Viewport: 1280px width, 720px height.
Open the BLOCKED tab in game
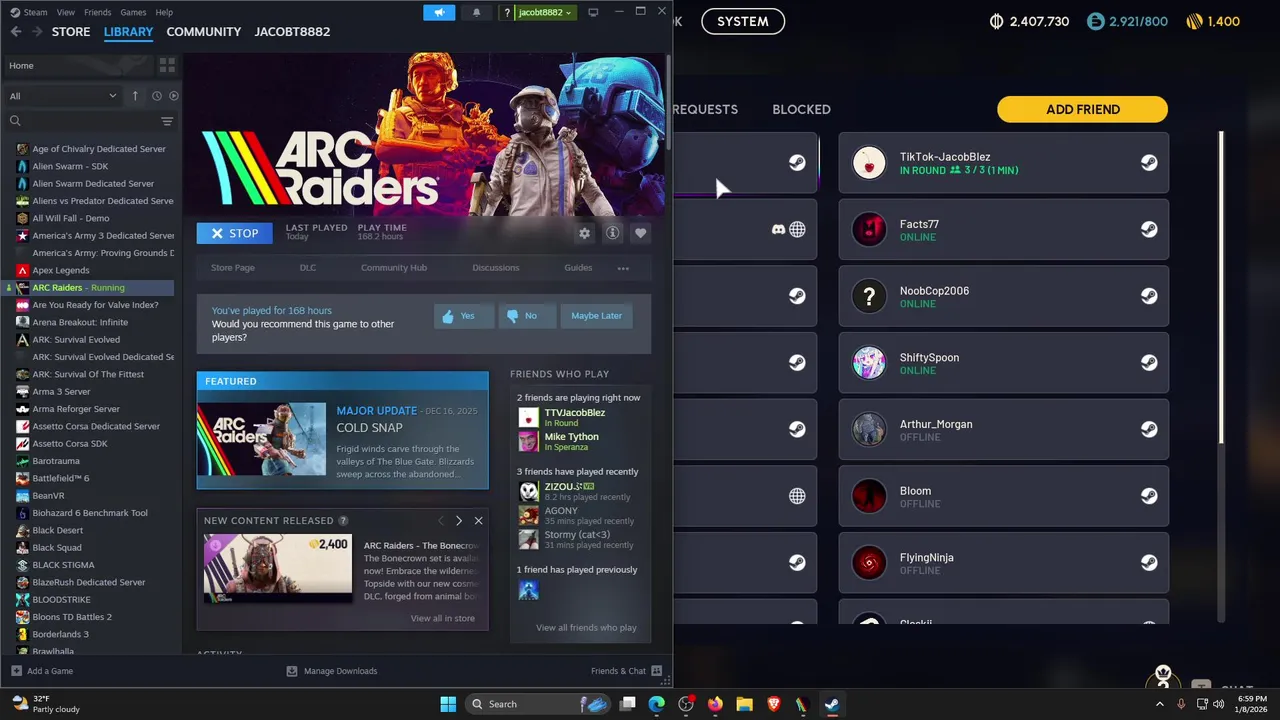[x=801, y=109]
